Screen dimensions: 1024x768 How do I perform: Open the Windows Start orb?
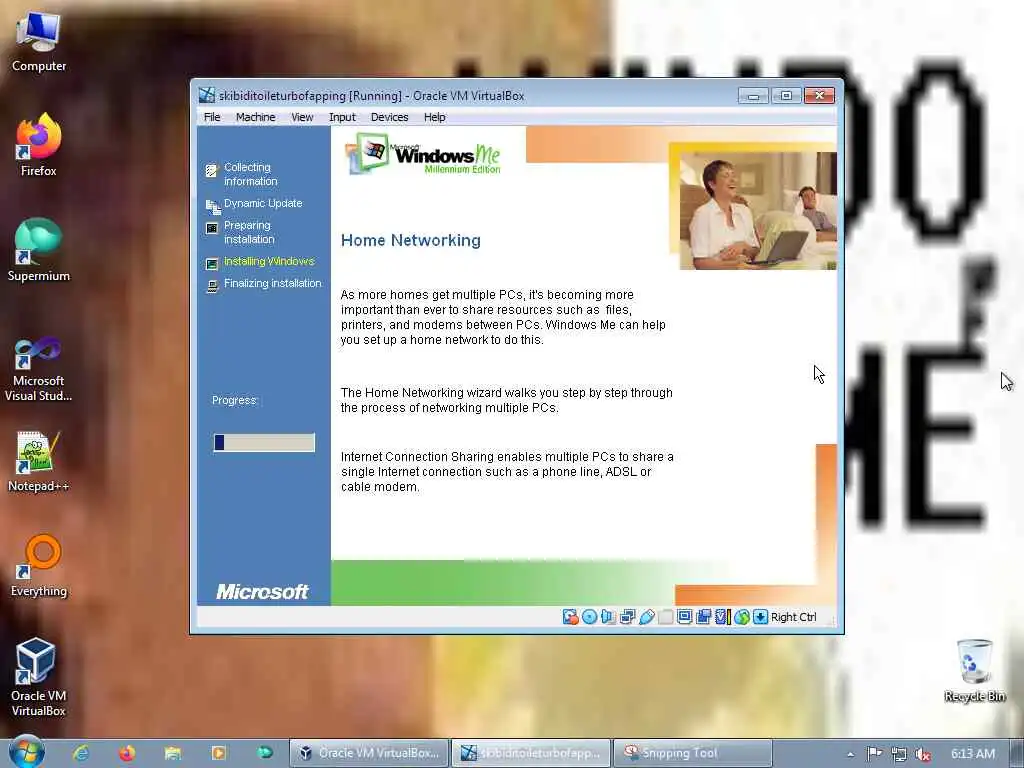(x=27, y=752)
